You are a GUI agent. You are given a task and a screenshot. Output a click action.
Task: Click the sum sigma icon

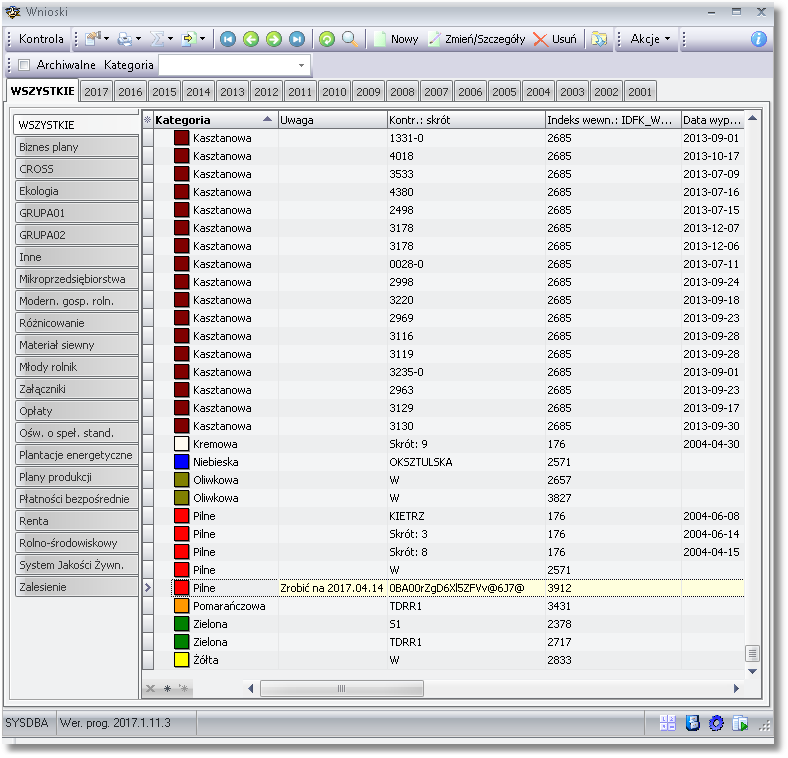click(x=157, y=39)
